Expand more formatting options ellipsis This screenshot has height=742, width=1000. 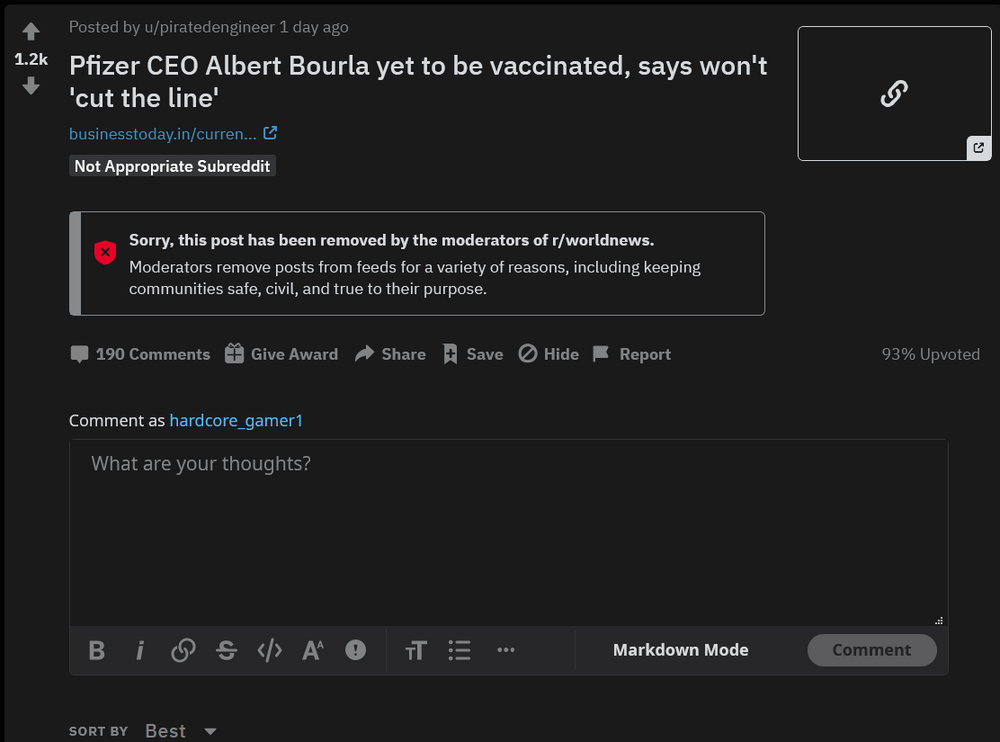click(506, 650)
